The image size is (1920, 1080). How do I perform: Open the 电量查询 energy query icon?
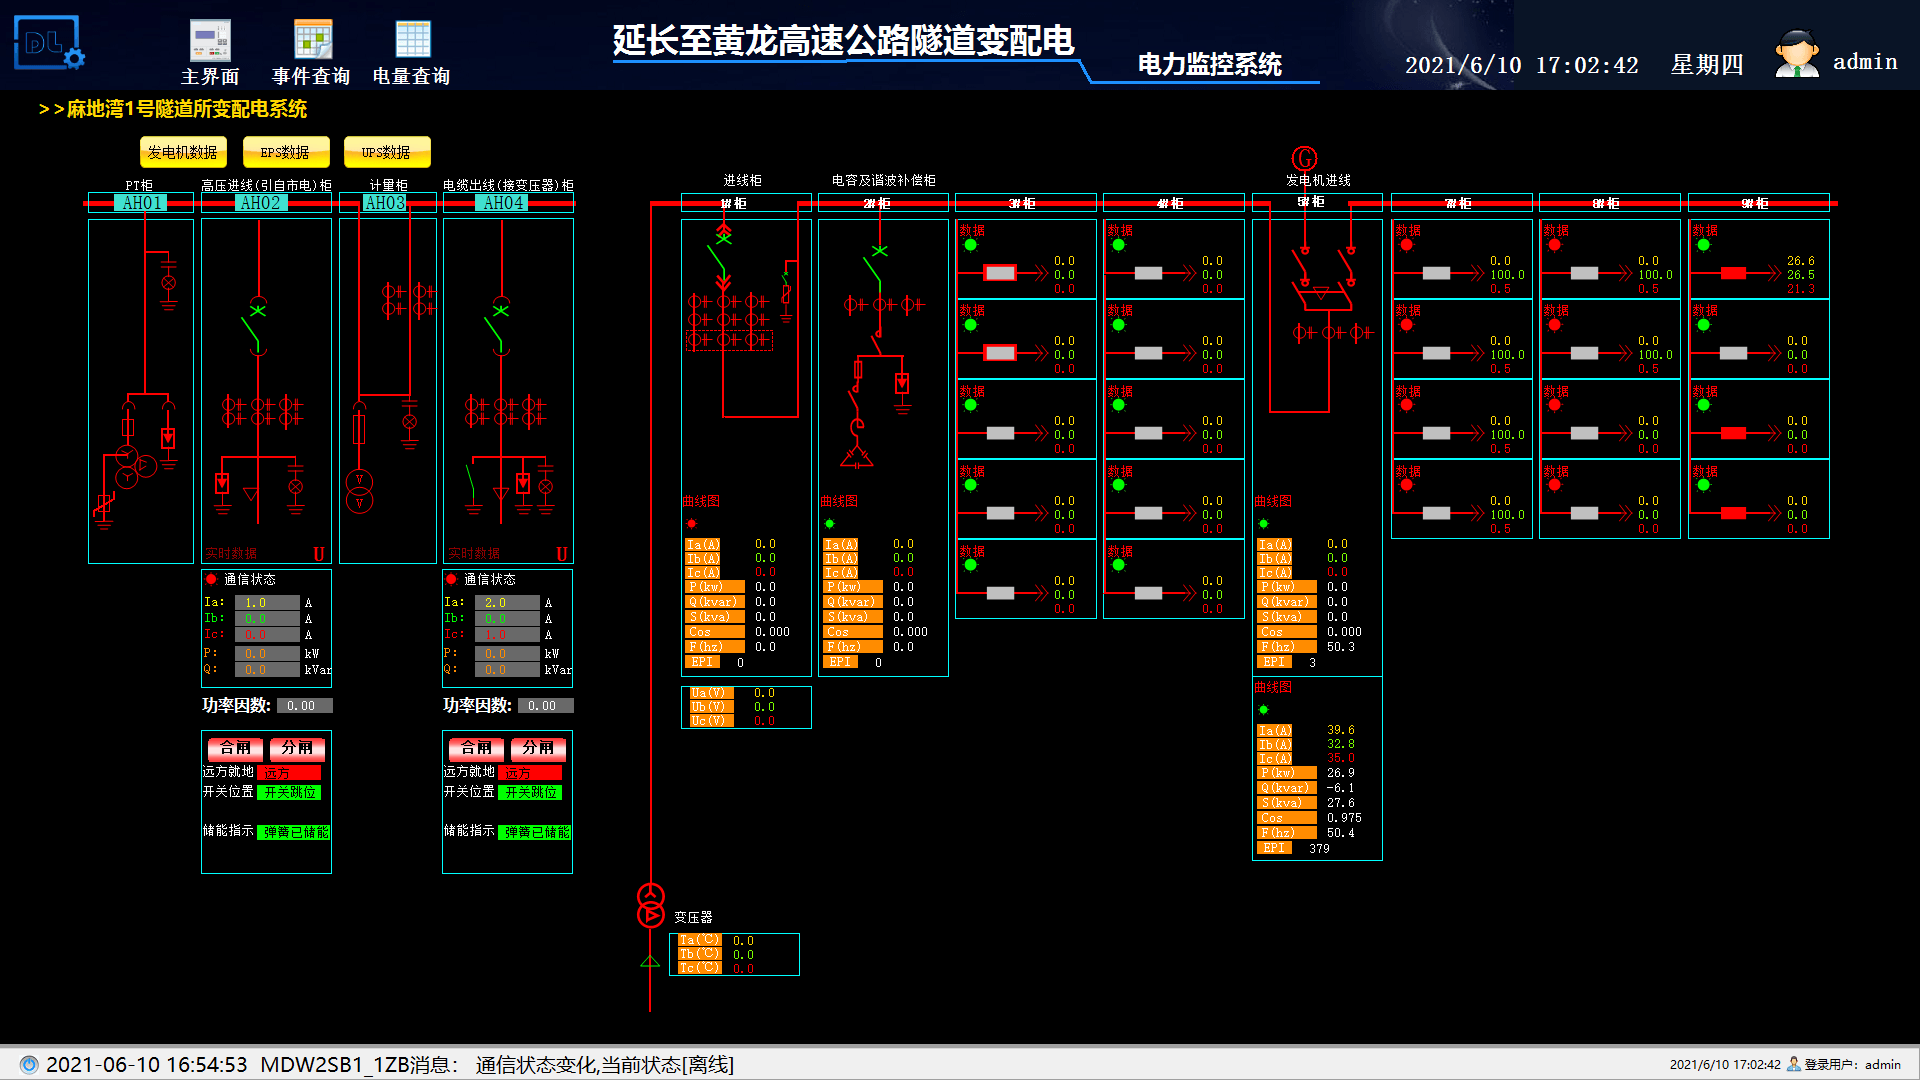click(x=412, y=41)
